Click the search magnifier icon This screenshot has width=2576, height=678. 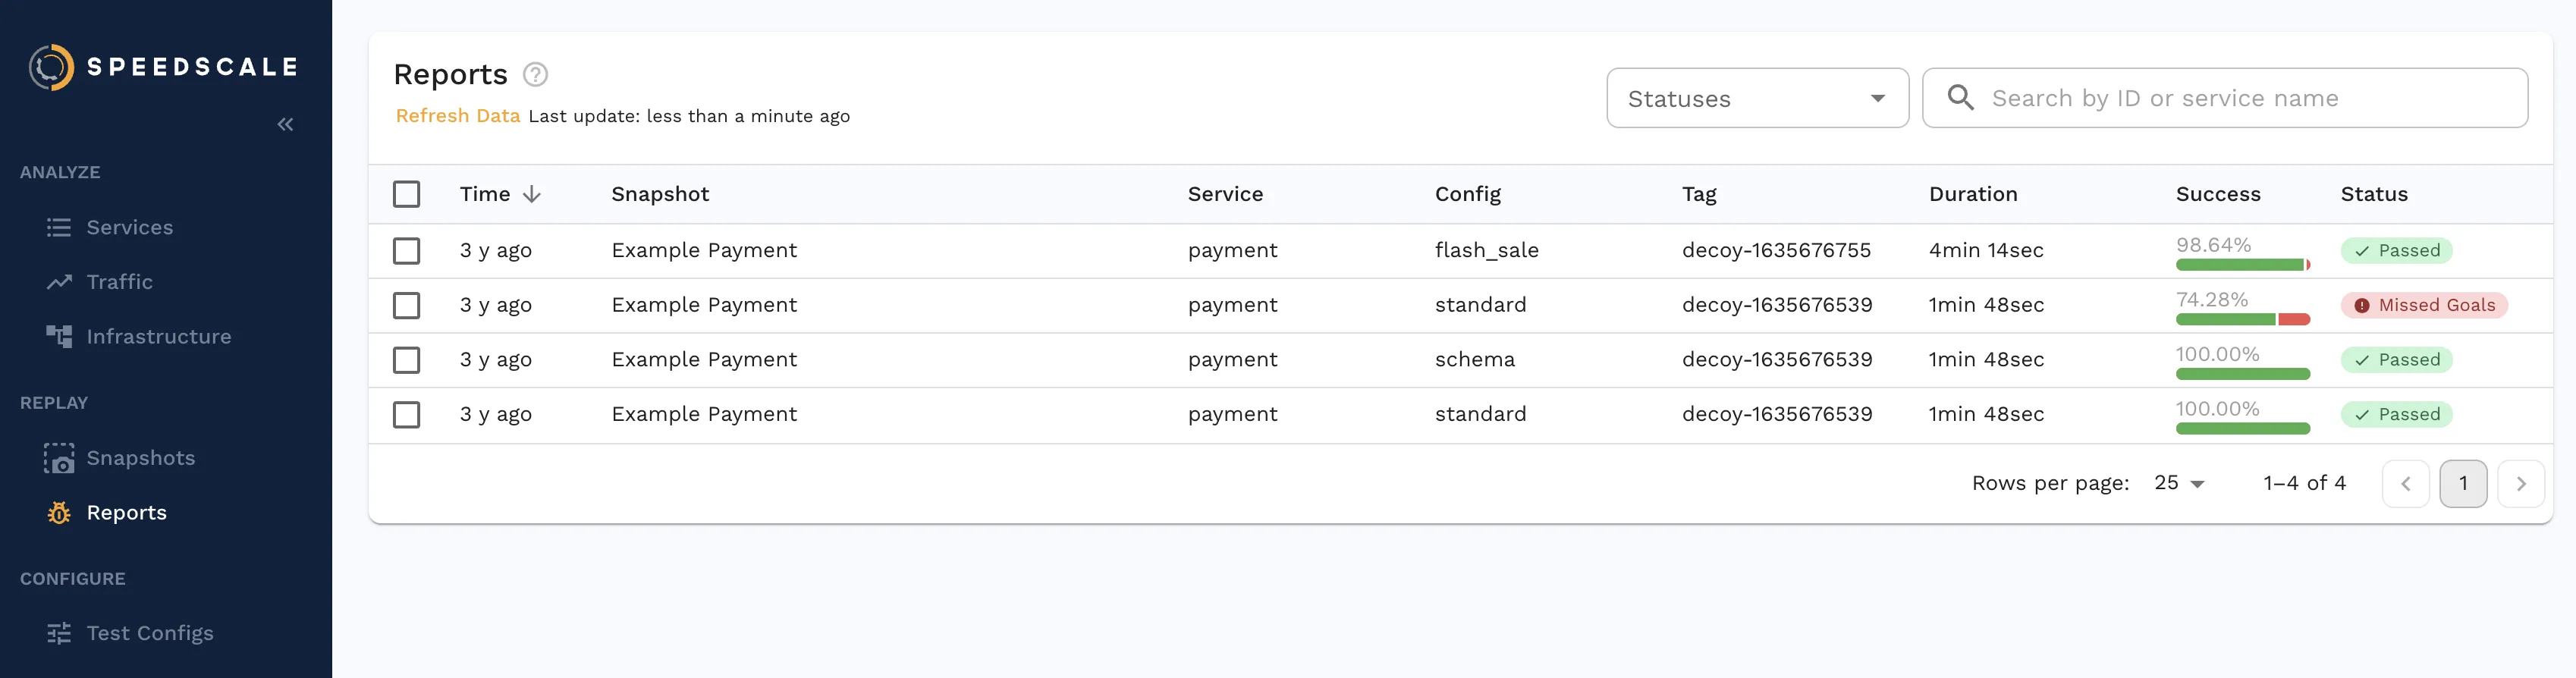pos(1960,97)
